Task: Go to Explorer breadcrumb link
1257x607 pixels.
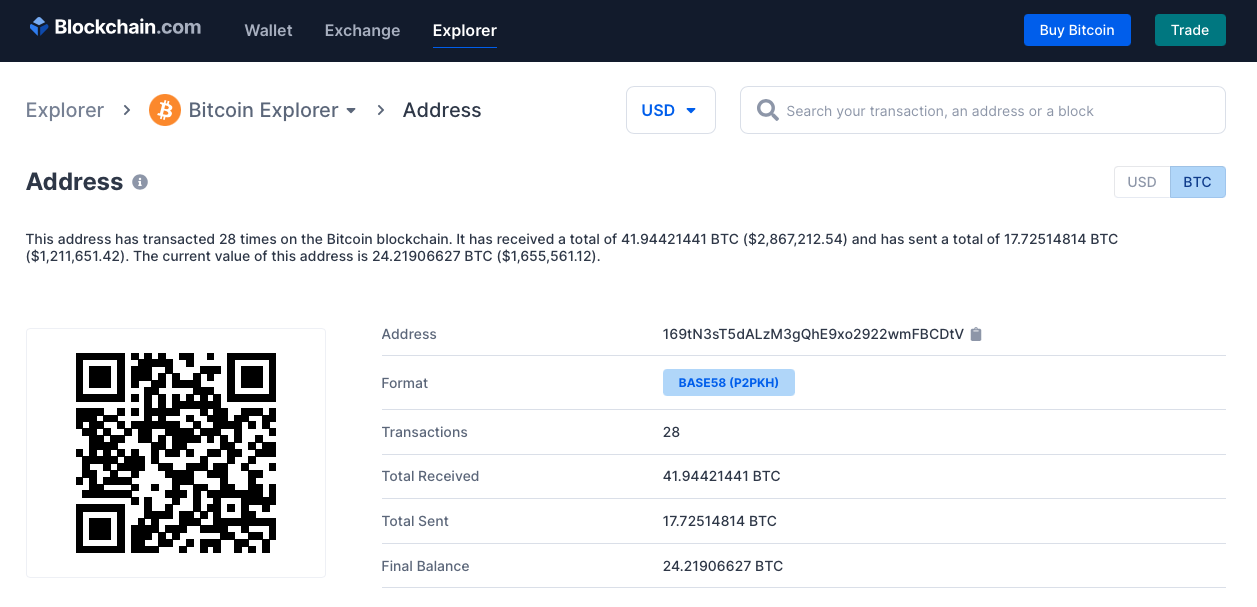Action: pyautogui.click(x=65, y=110)
